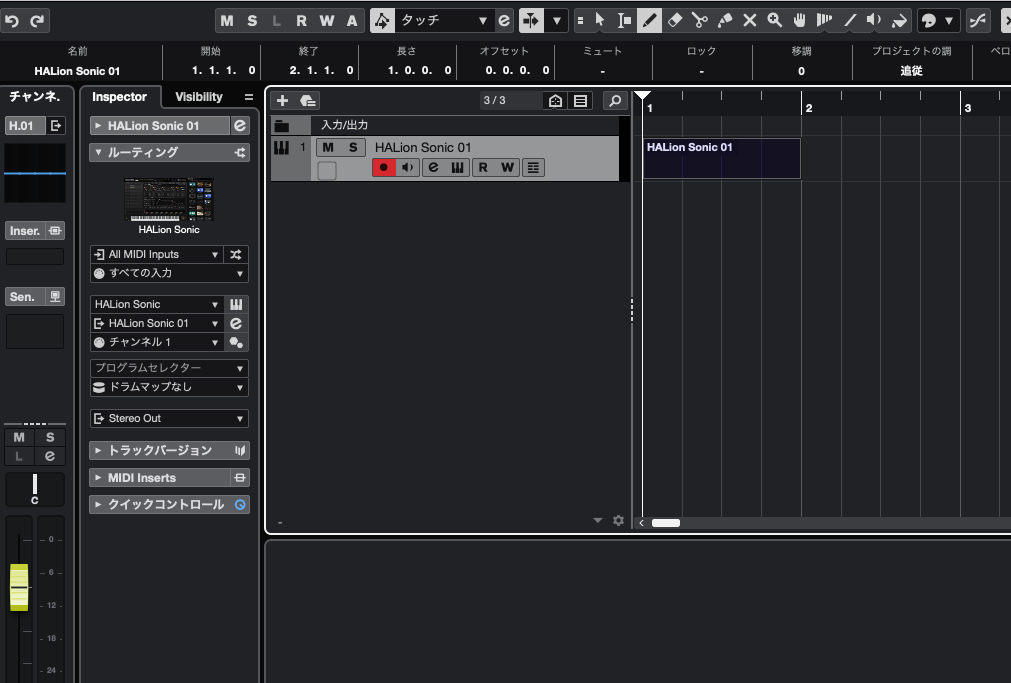This screenshot has height=683, width=1011.
Task: Open the チャンネル tab in the left zone
Action: pos(34,97)
